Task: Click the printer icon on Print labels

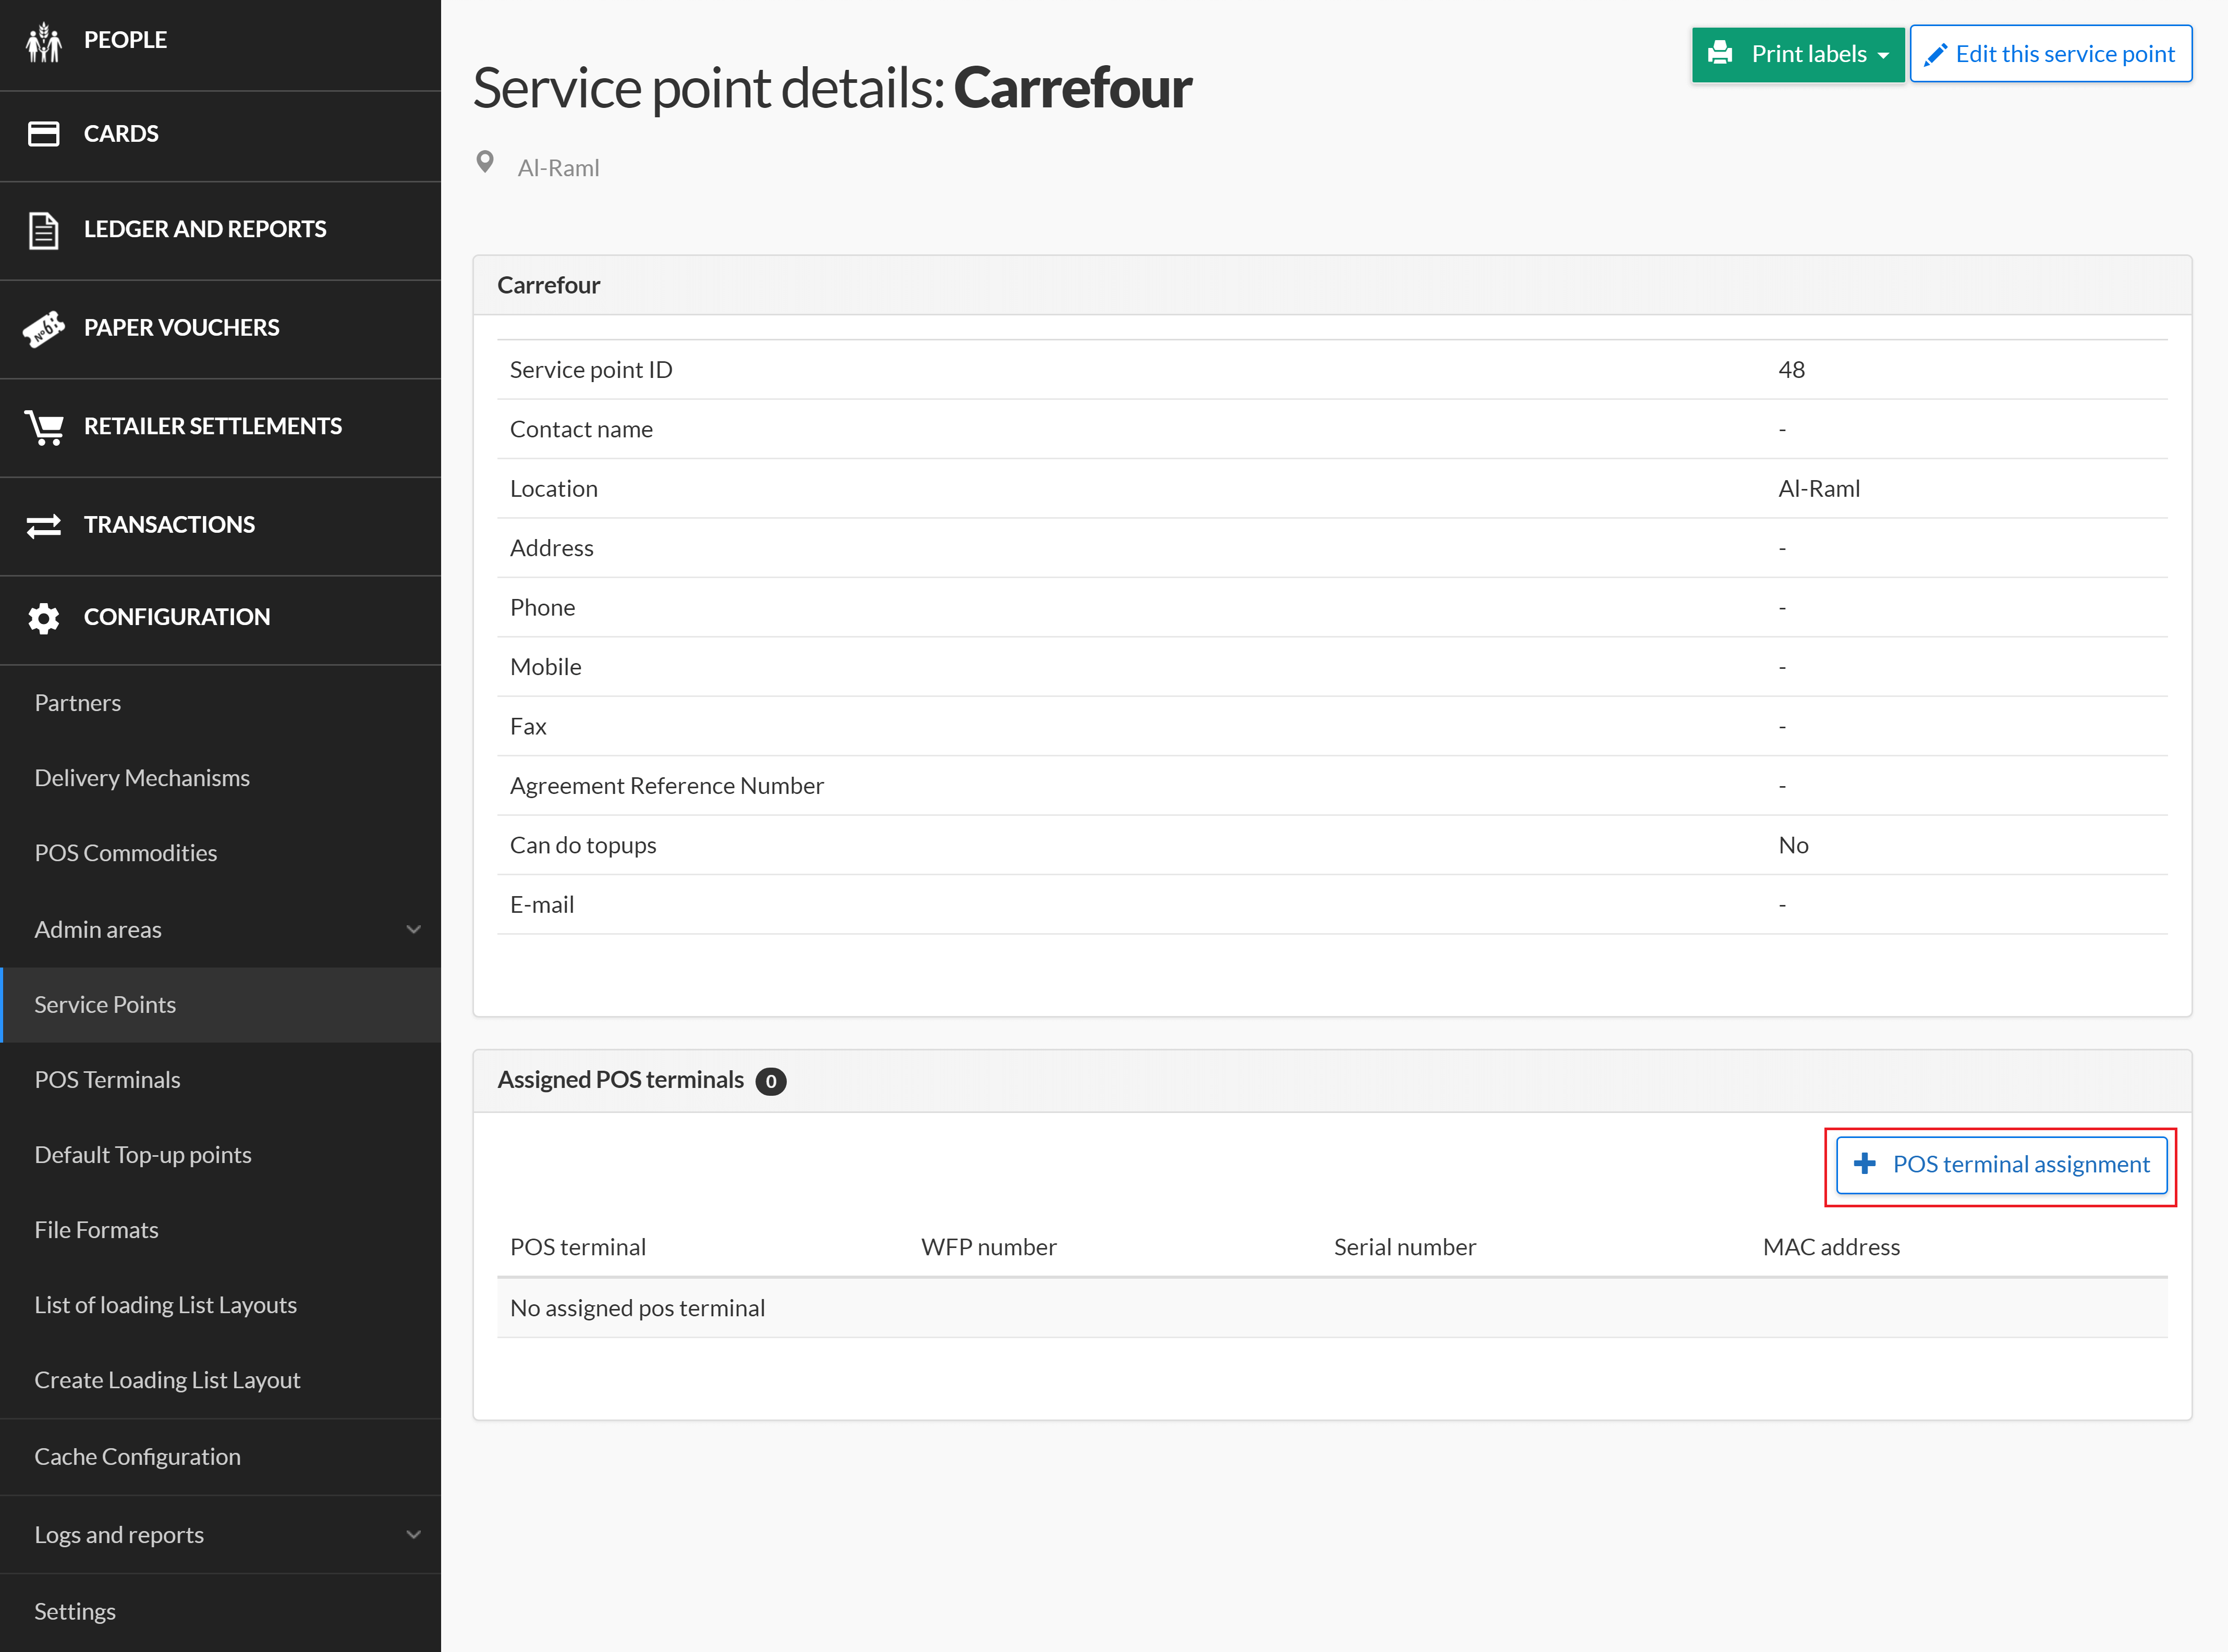Action: 1721,53
